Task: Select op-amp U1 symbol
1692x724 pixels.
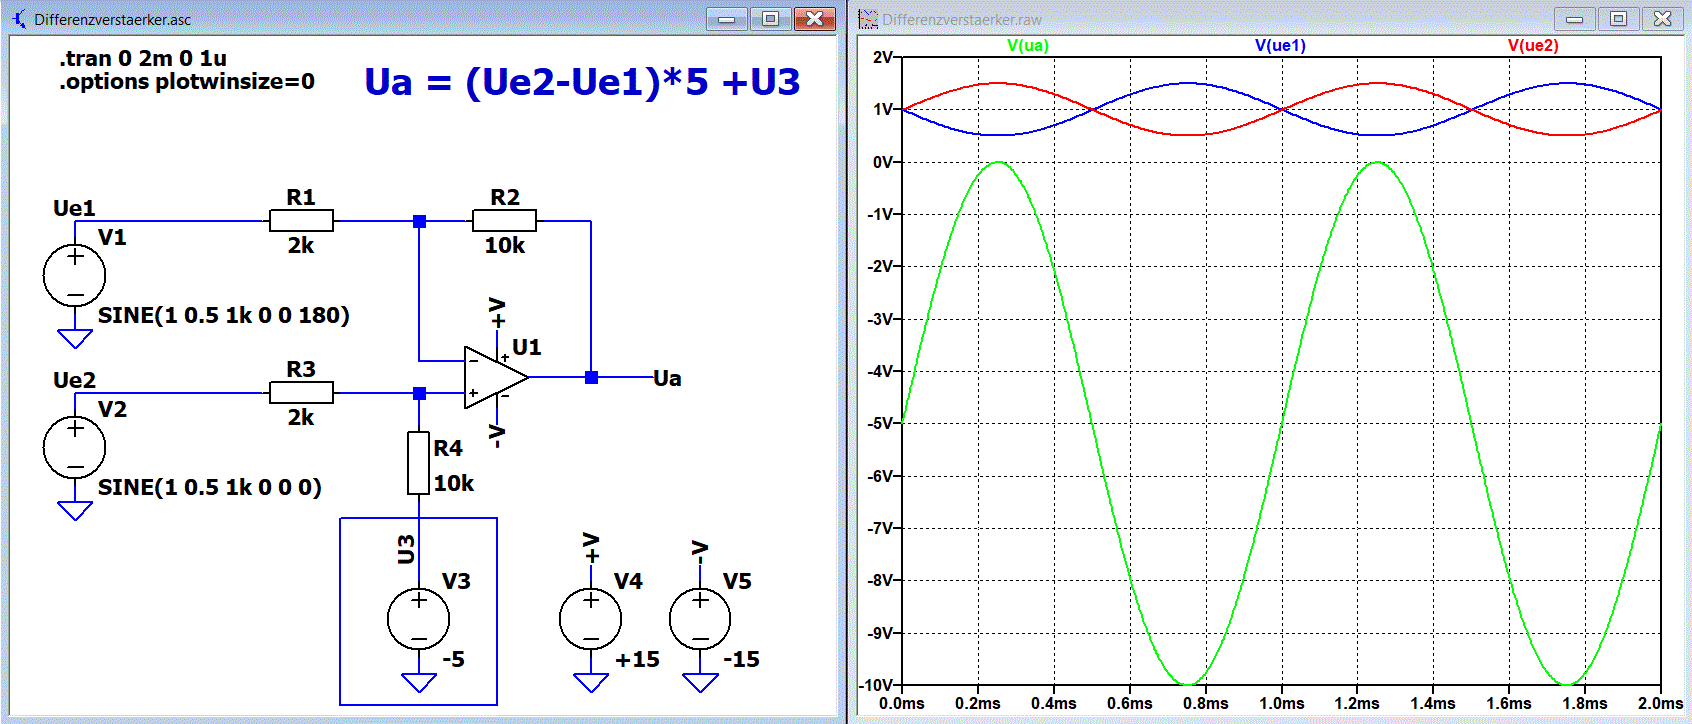Action: click(496, 377)
